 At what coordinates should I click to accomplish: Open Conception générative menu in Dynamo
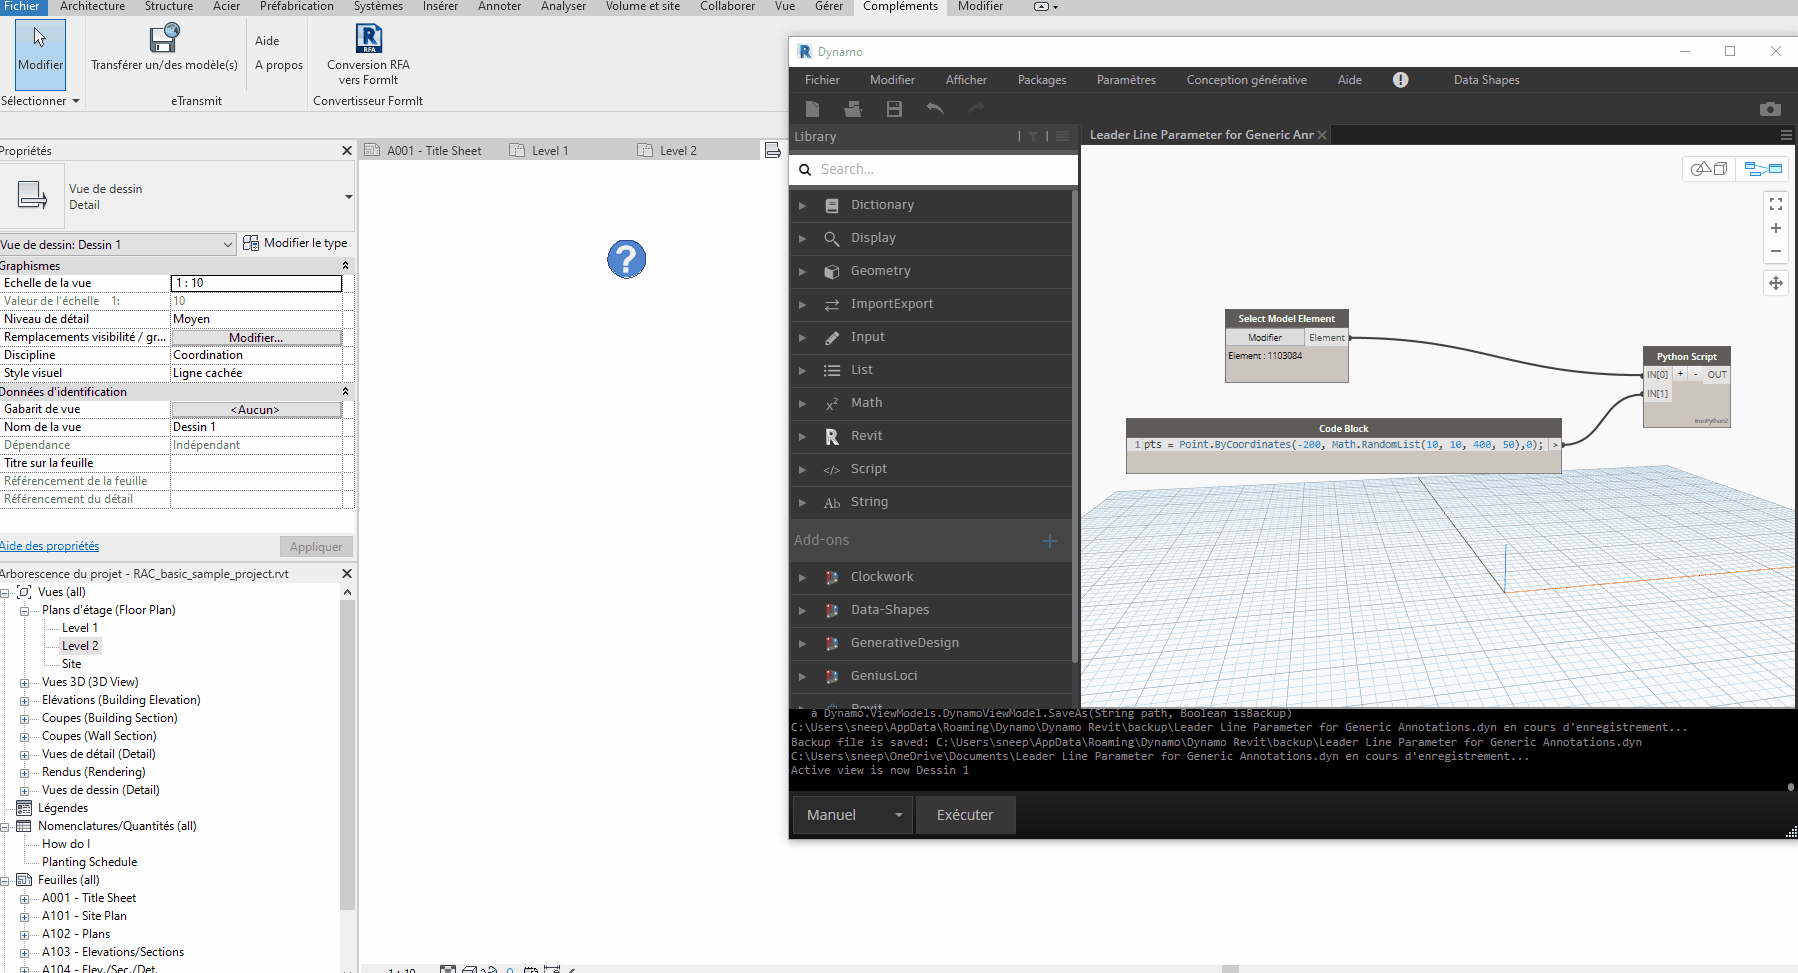point(1247,80)
